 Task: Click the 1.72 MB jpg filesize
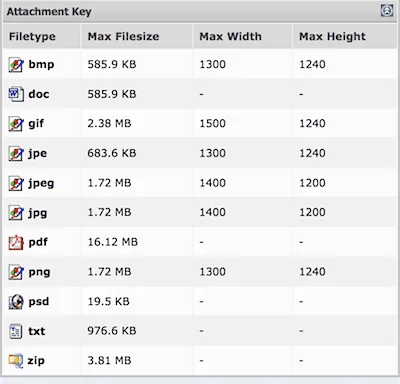click(109, 212)
